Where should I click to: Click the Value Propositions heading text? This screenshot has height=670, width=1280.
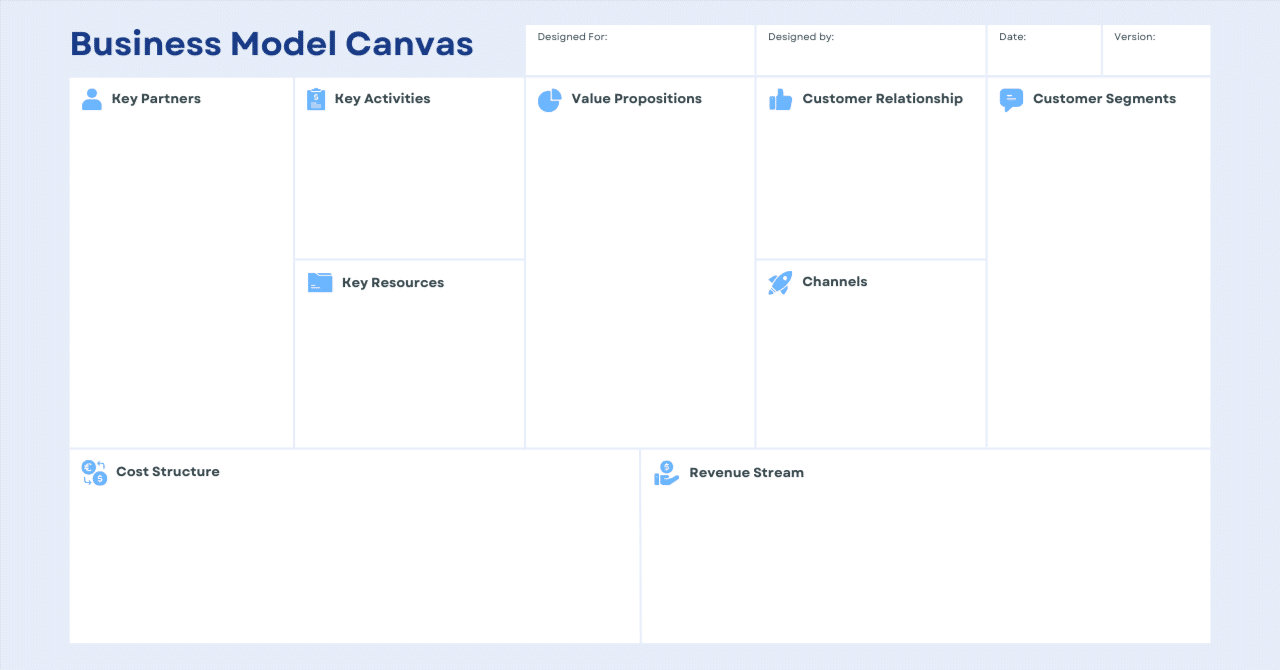click(636, 99)
